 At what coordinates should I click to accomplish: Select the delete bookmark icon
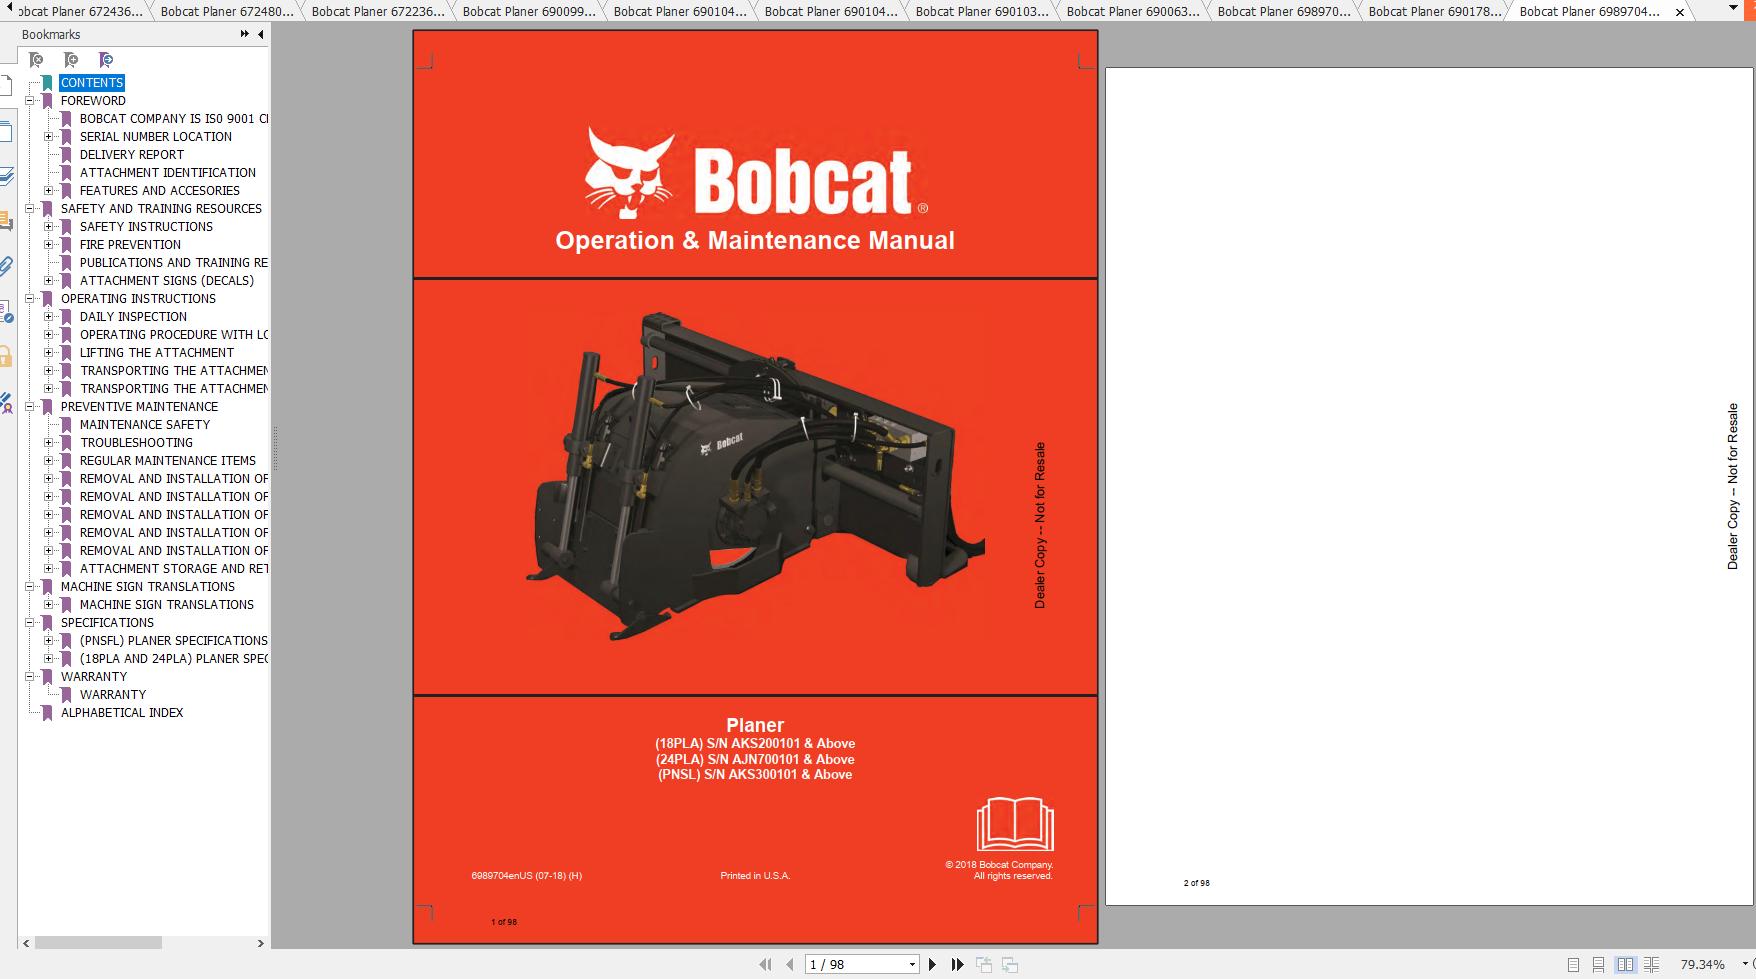point(35,59)
